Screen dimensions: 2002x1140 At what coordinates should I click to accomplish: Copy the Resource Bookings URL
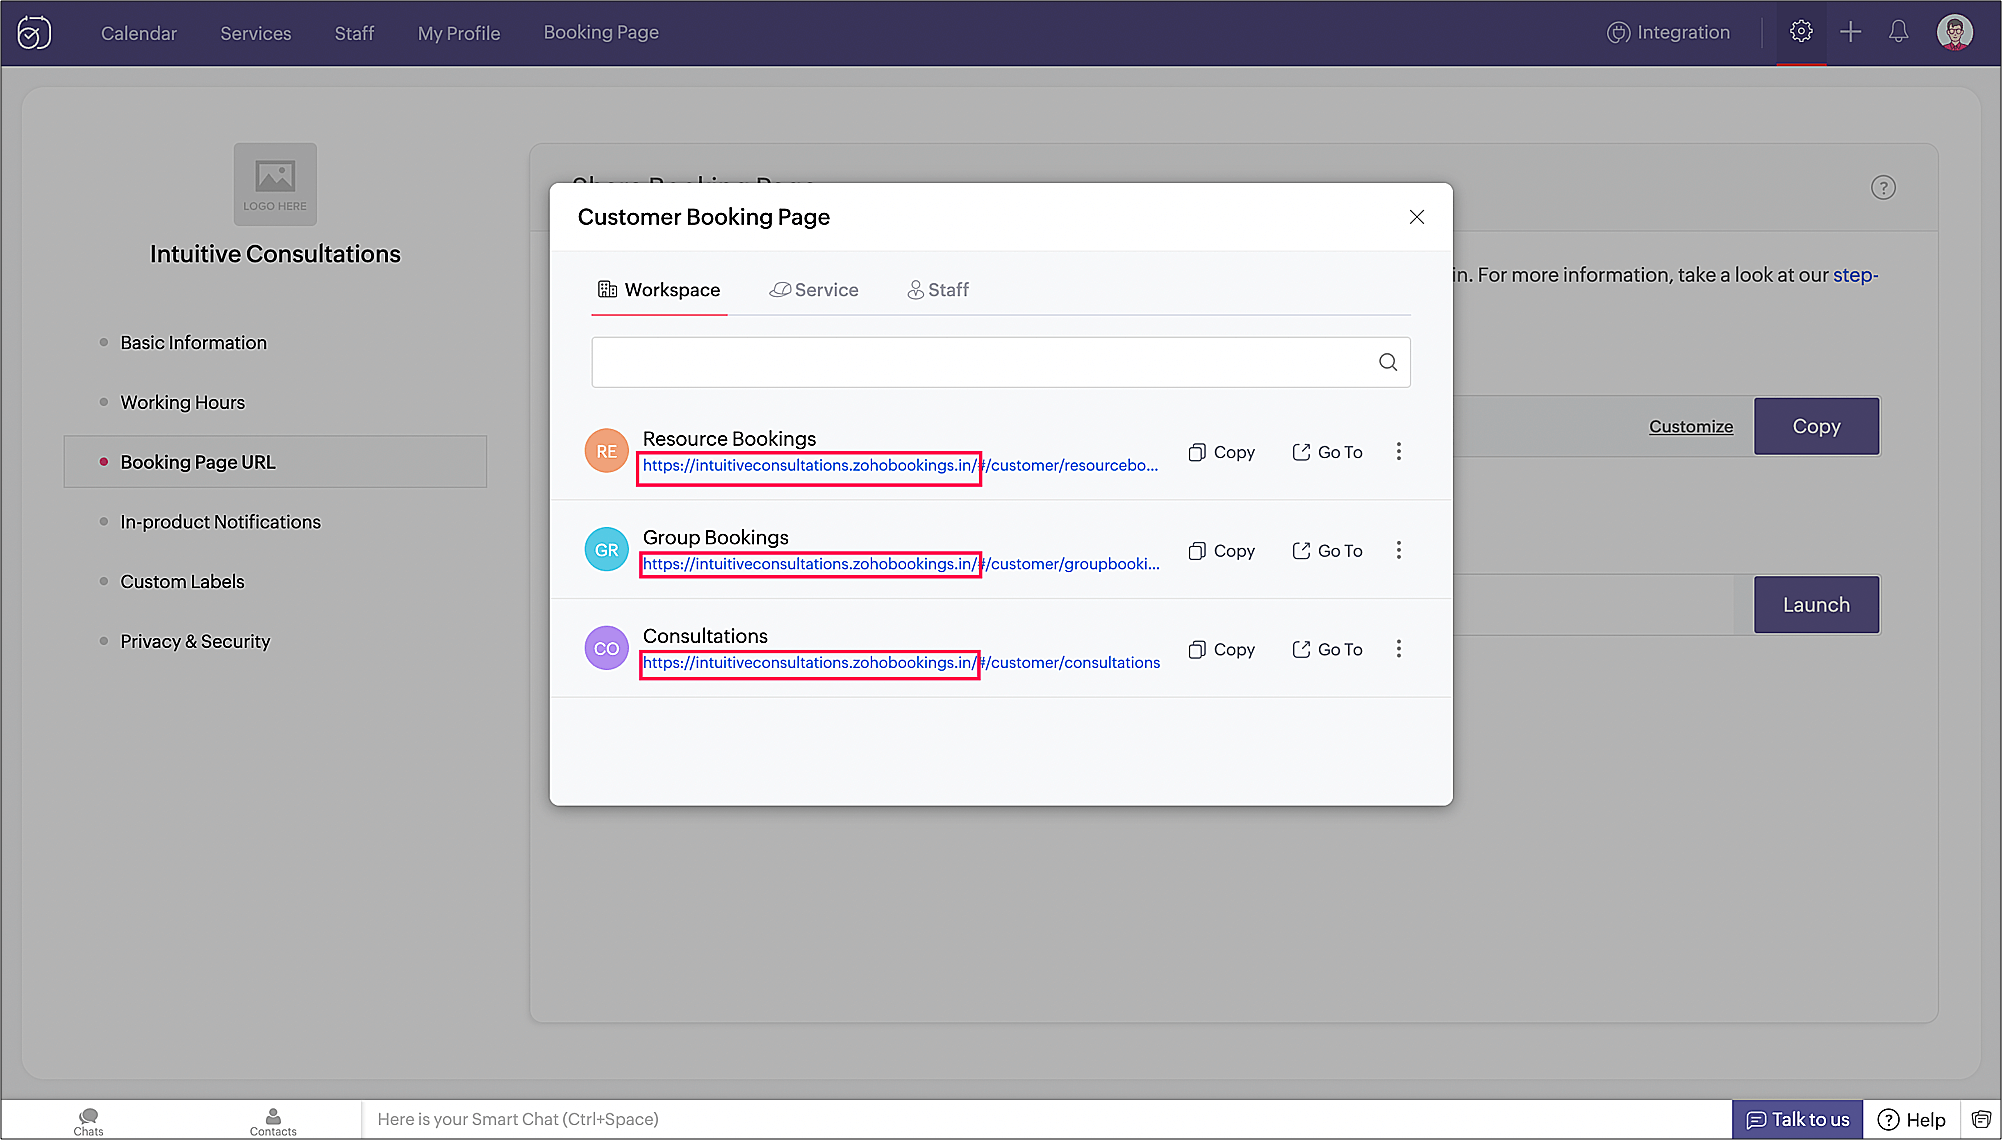click(1222, 452)
